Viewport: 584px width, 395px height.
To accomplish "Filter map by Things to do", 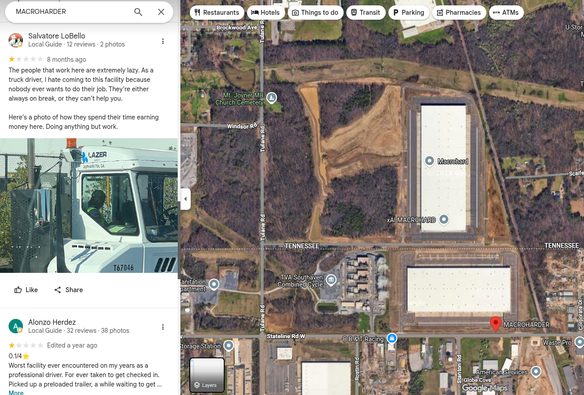I will (315, 13).
